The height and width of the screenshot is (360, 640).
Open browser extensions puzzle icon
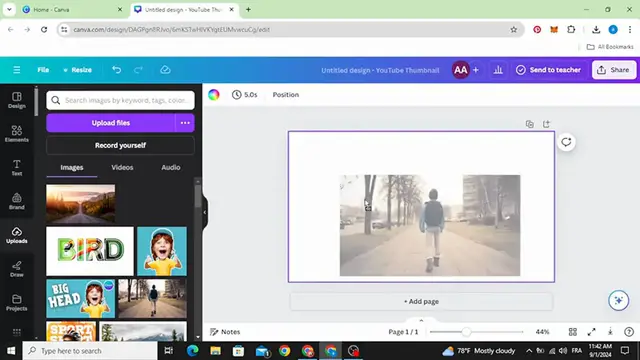pyautogui.click(x=571, y=29)
